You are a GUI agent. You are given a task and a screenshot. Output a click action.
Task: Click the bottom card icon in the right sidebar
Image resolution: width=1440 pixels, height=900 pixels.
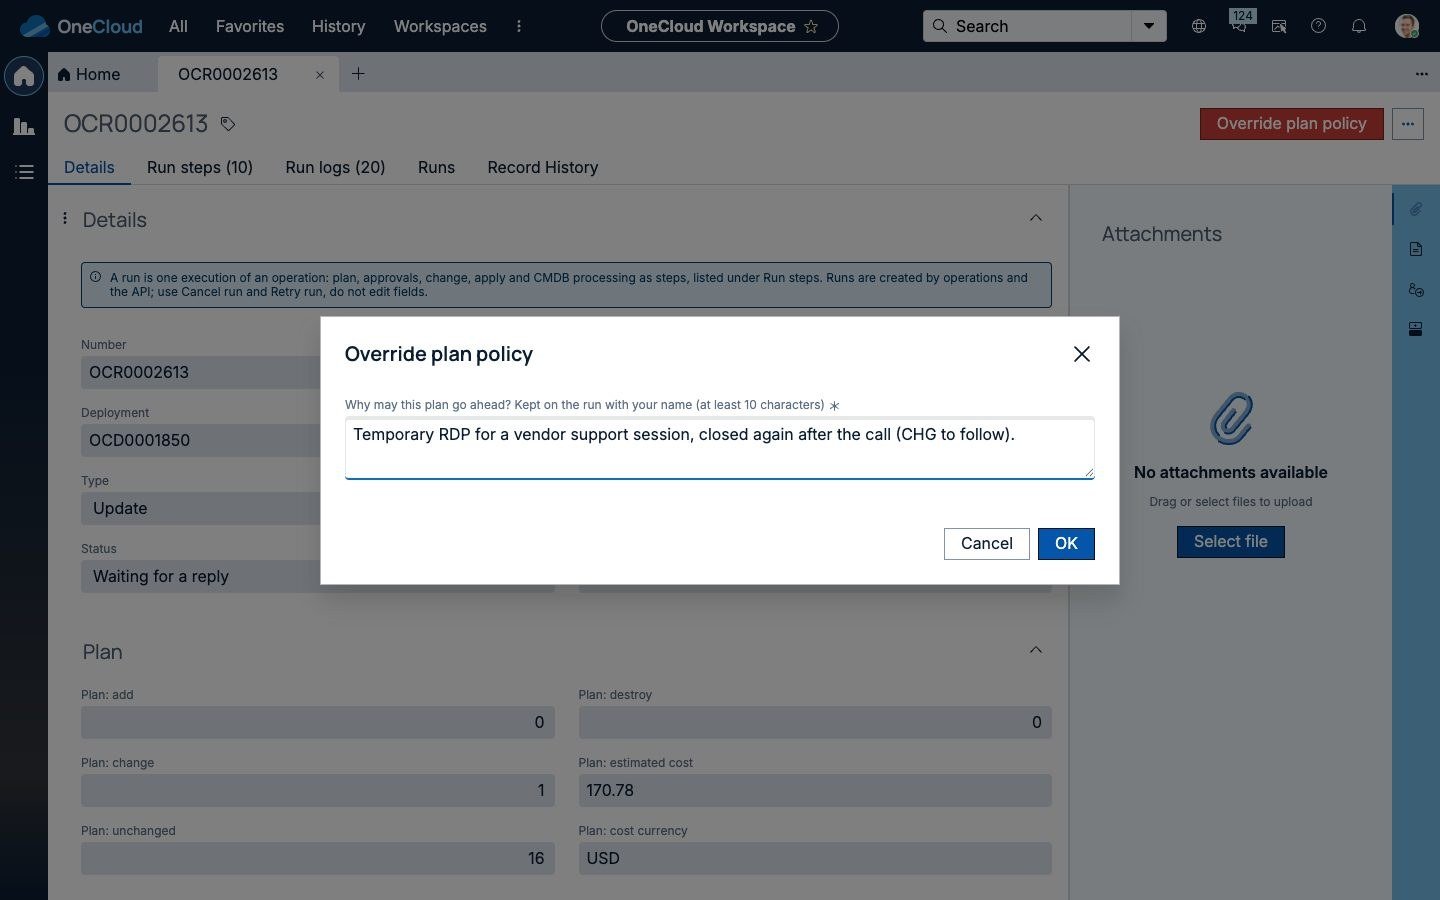[x=1416, y=329]
